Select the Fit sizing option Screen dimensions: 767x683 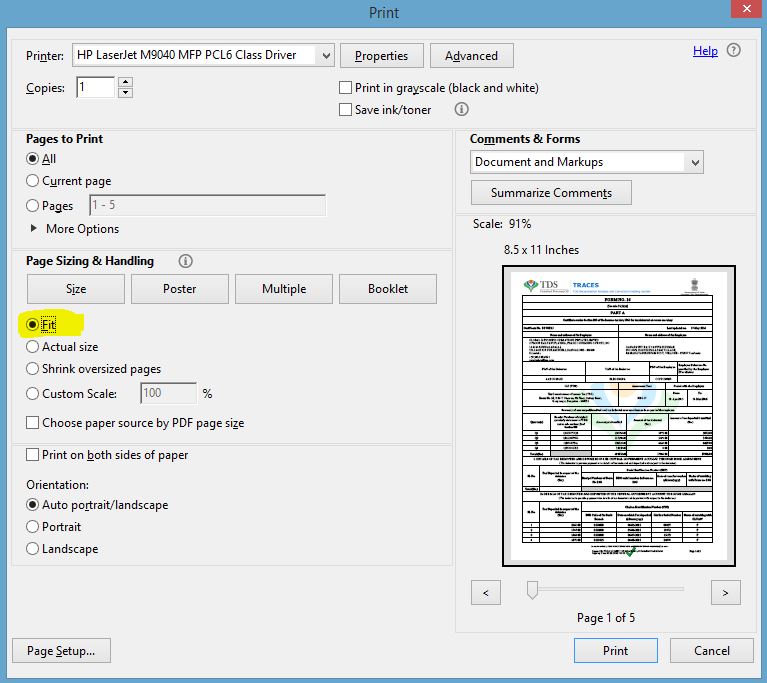click(32, 324)
